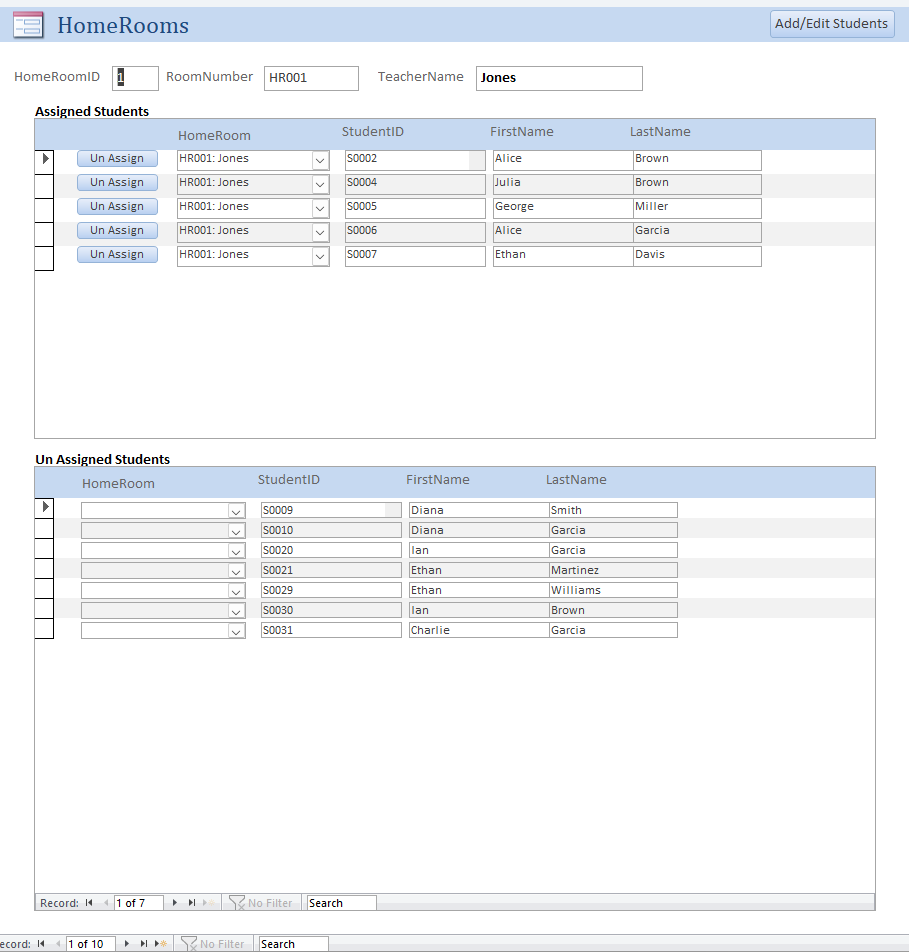Image resolution: width=909 pixels, height=952 pixels.
Task: Select the row selector for unassigned student S0010
Action: 44,530
